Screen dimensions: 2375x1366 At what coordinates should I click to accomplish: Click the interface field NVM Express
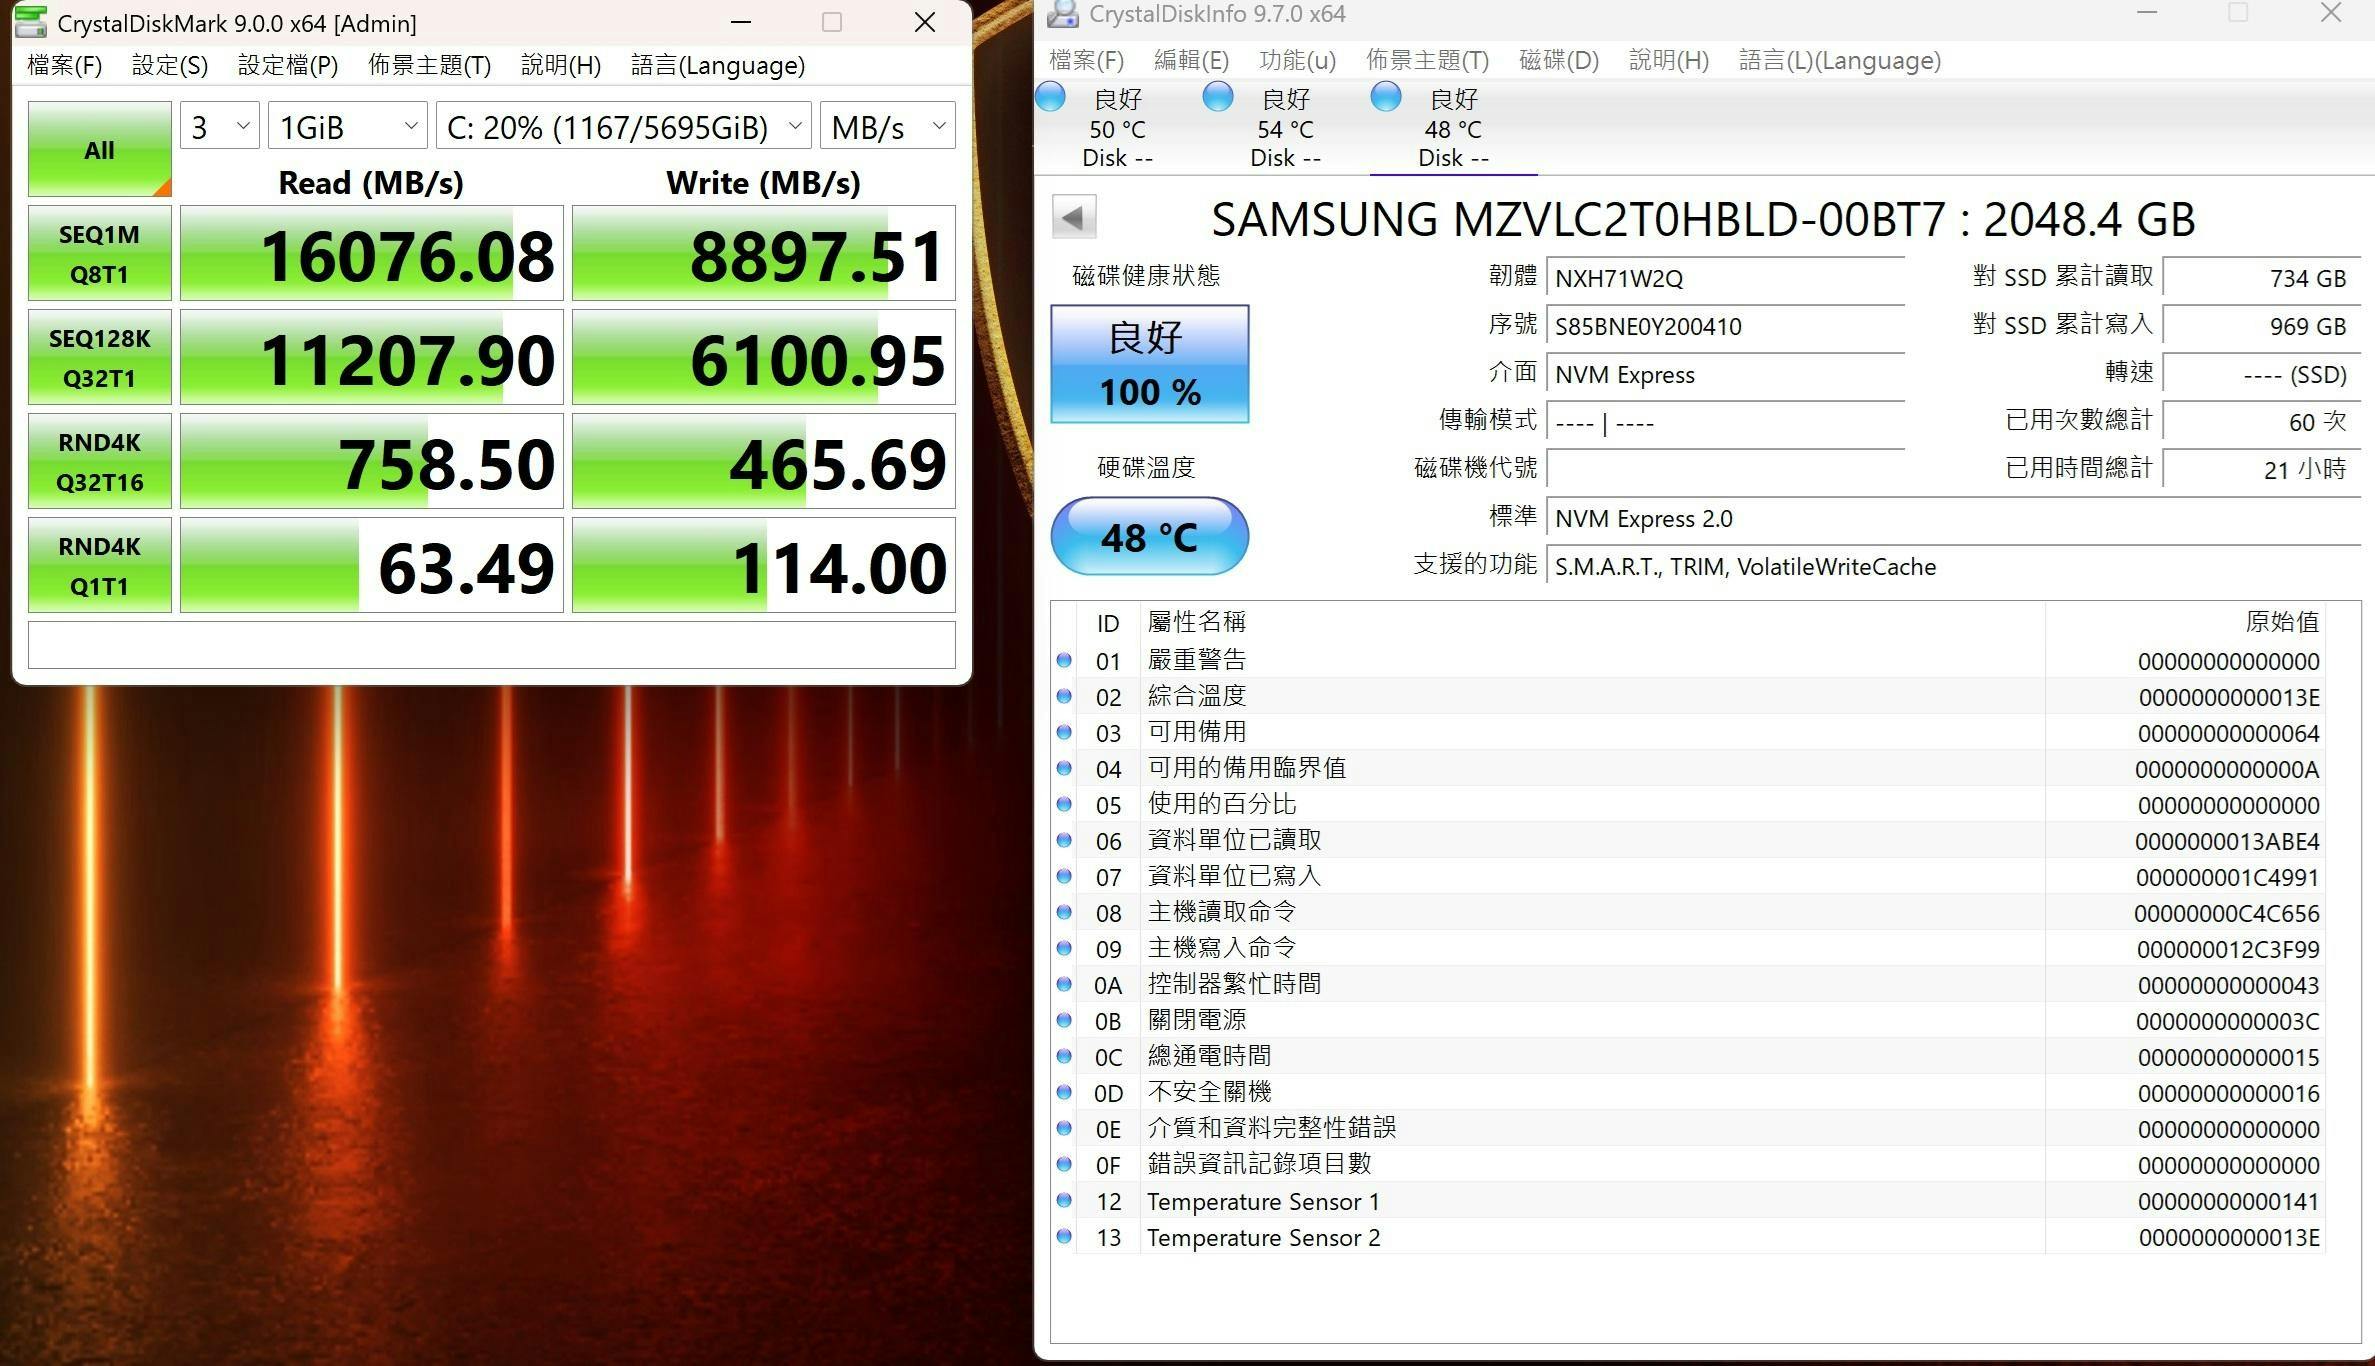pyautogui.click(x=1725, y=375)
